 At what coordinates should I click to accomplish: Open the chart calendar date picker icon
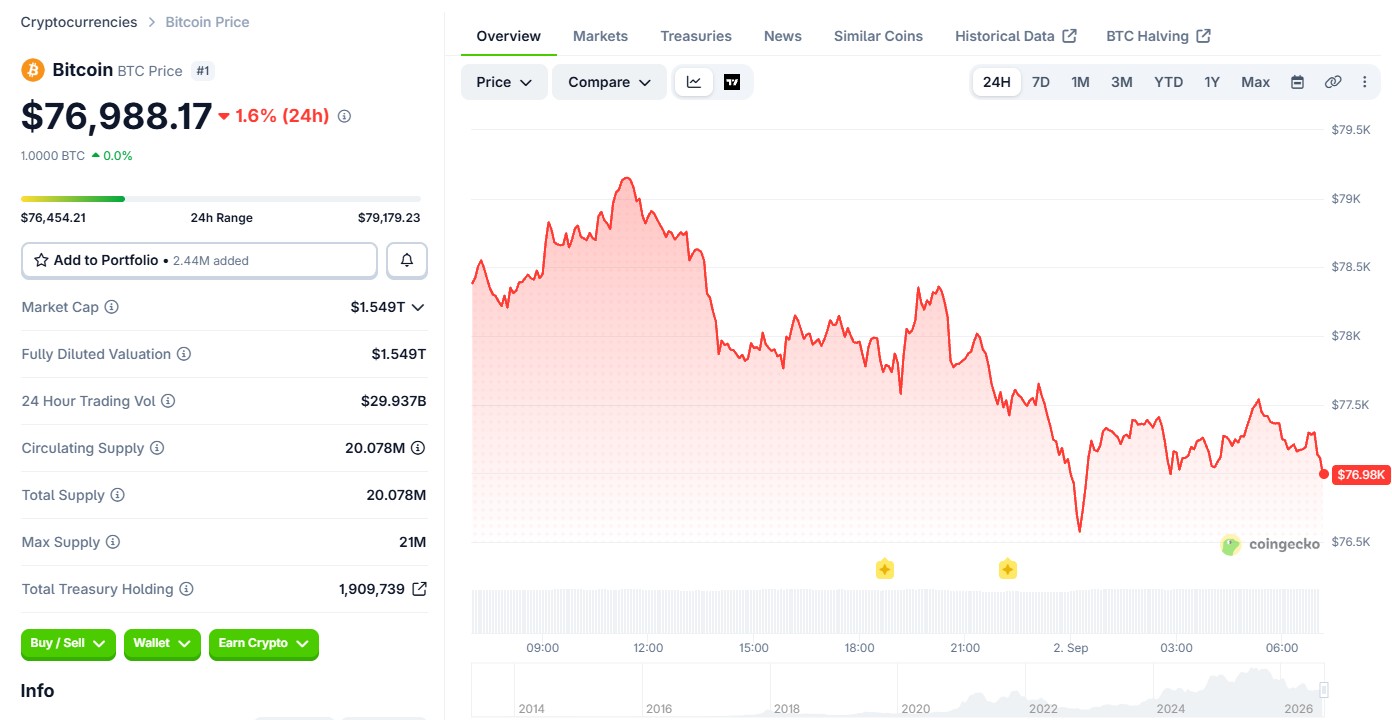point(1297,82)
